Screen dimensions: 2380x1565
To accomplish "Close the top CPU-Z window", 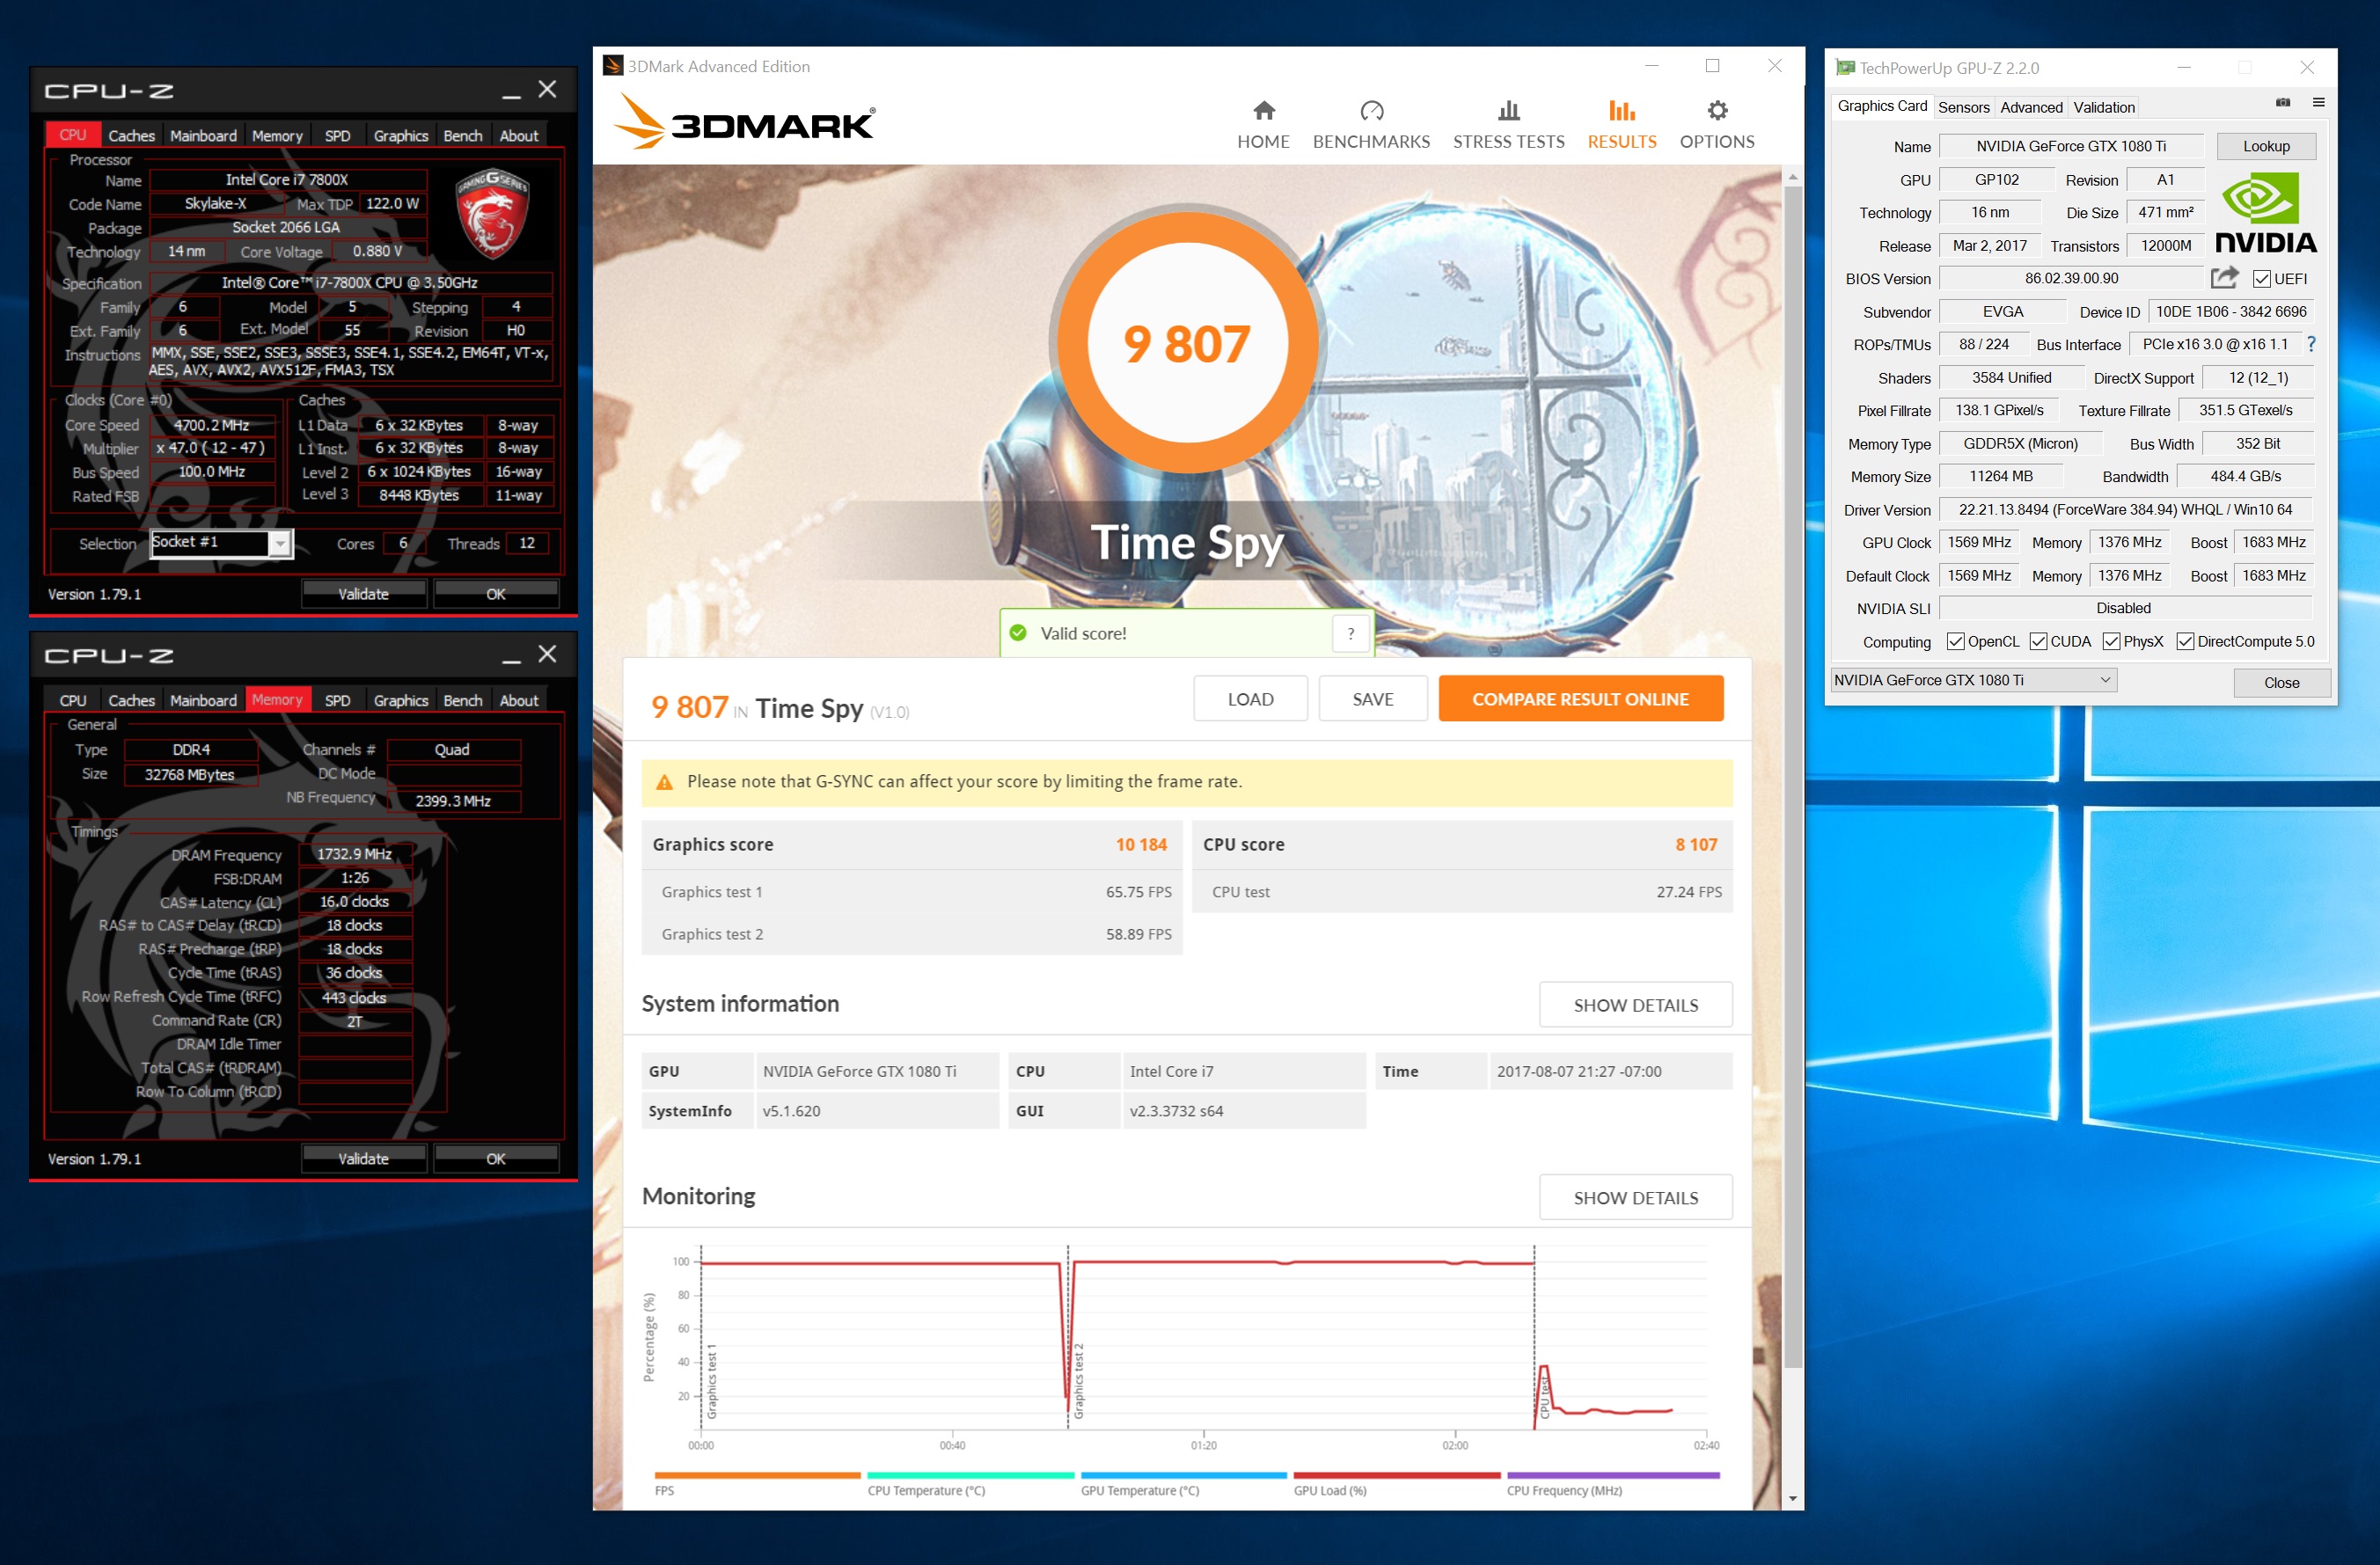I will (x=547, y=90).
